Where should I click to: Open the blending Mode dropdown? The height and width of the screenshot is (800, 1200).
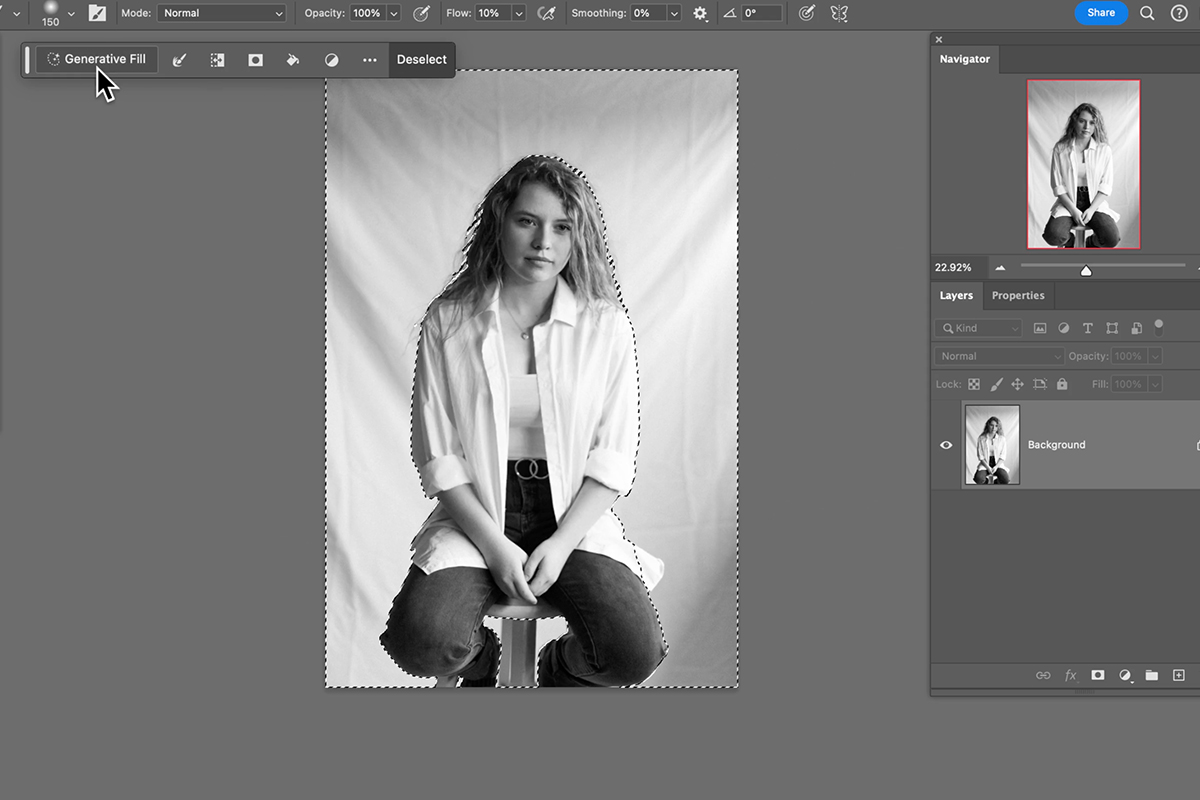point(221,13)
